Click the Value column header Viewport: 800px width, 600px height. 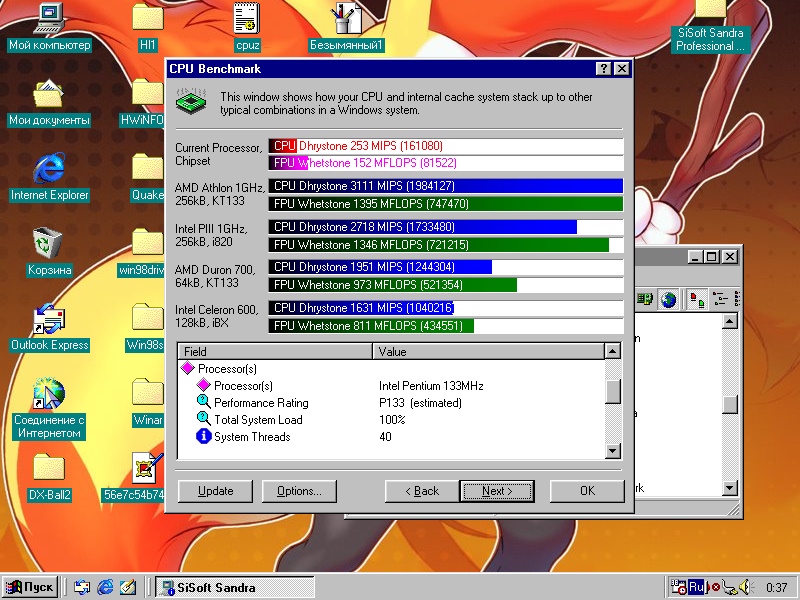click(488, 352)
